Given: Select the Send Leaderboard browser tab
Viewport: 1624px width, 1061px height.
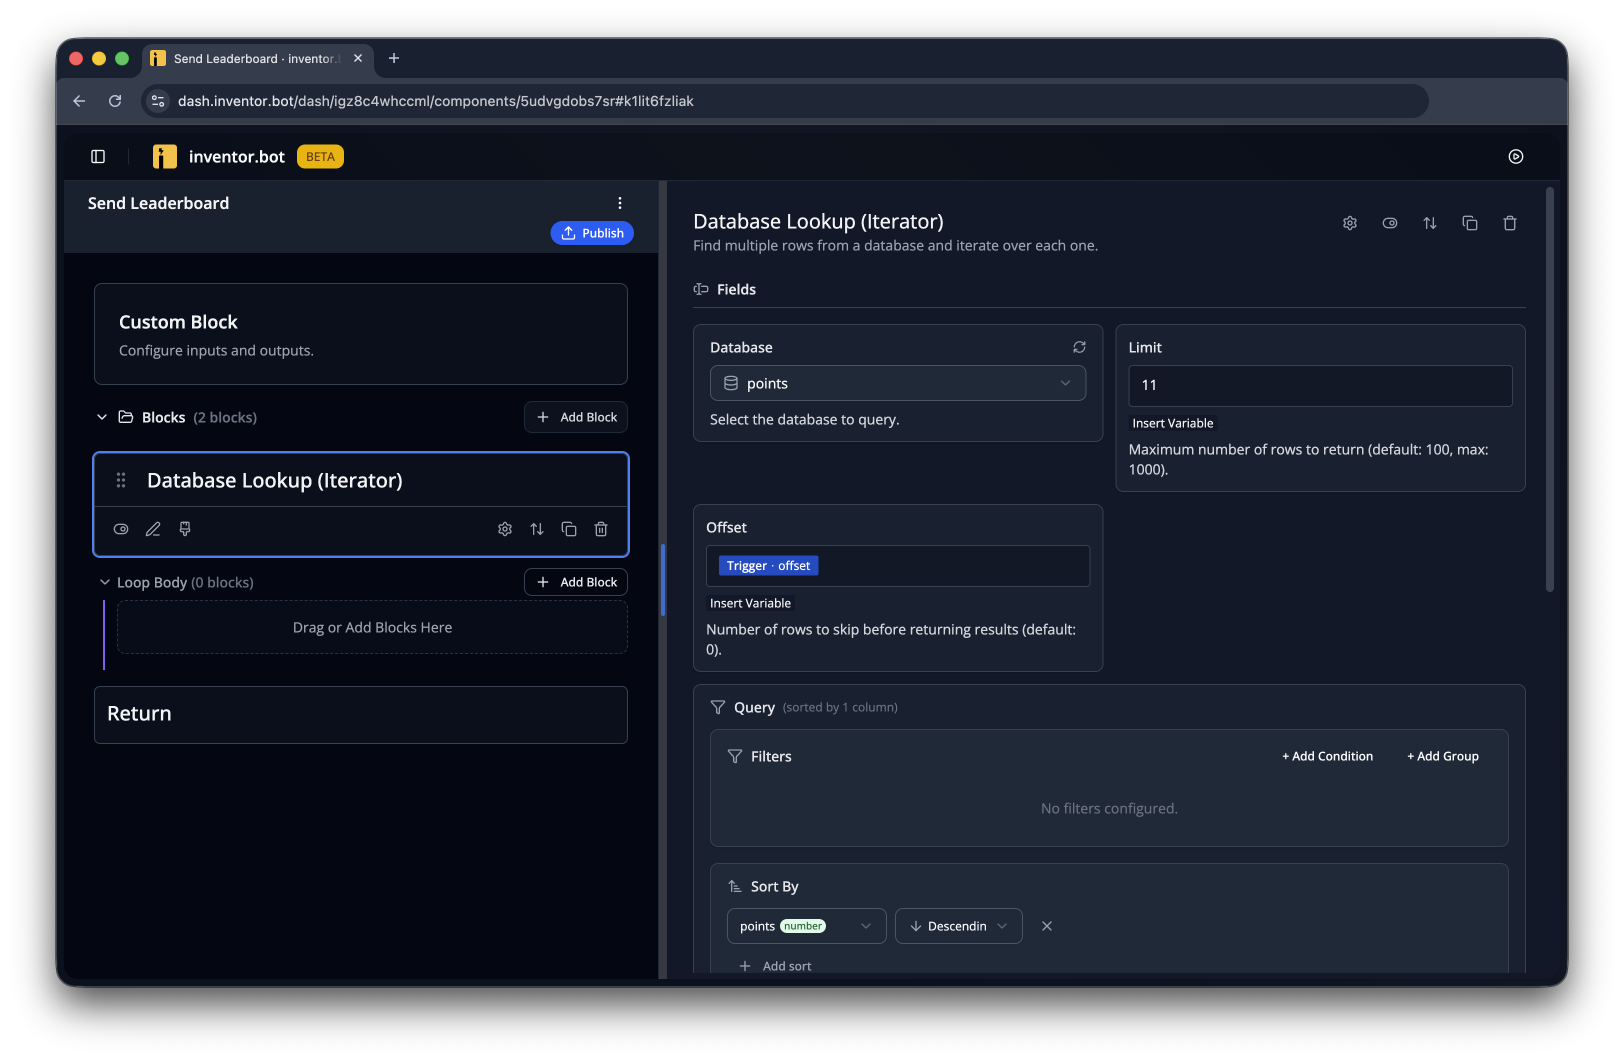Looking at the screenshot, I should click(258, 59).
